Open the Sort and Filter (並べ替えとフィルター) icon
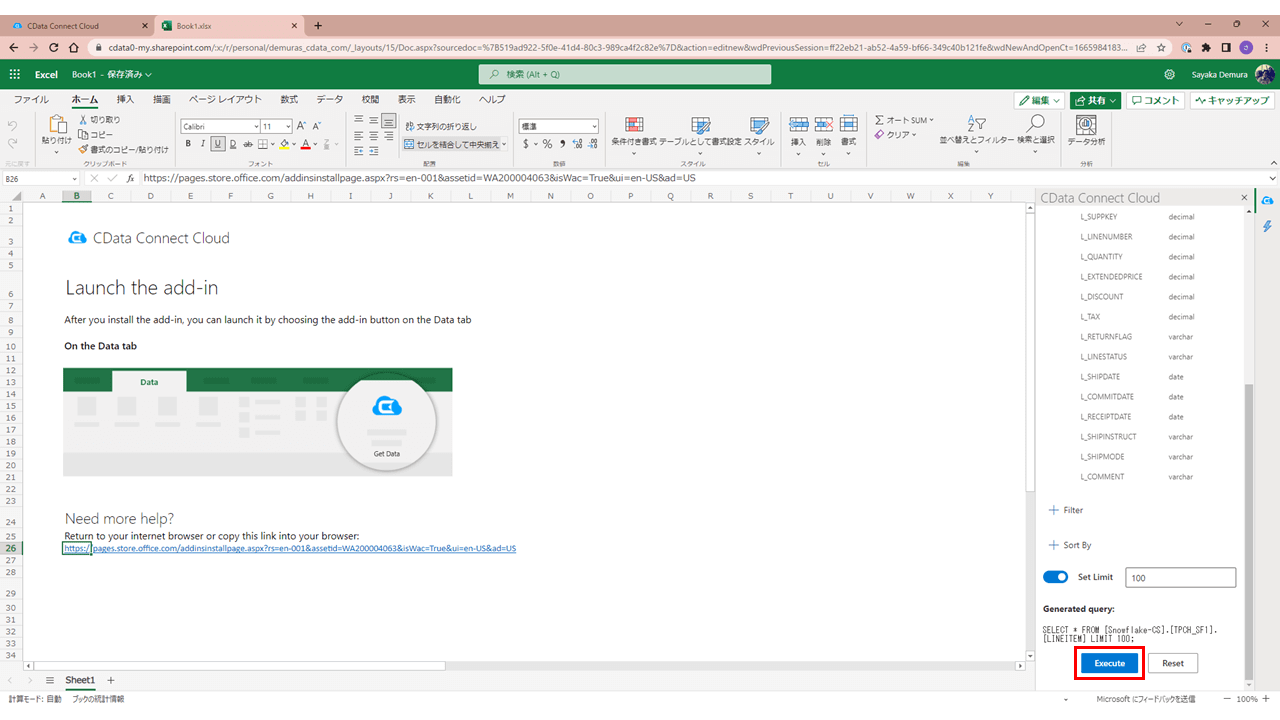 (977, 123)
